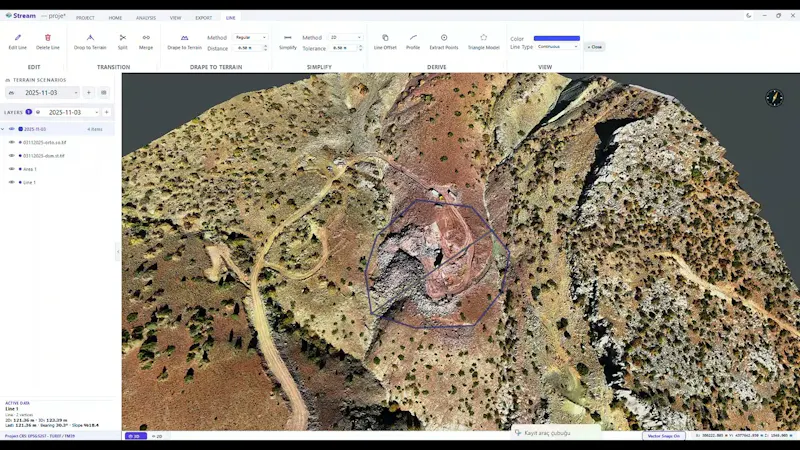
Task: Open the Simplify Method 2D dropdown
Action: [x=345, y=37]
